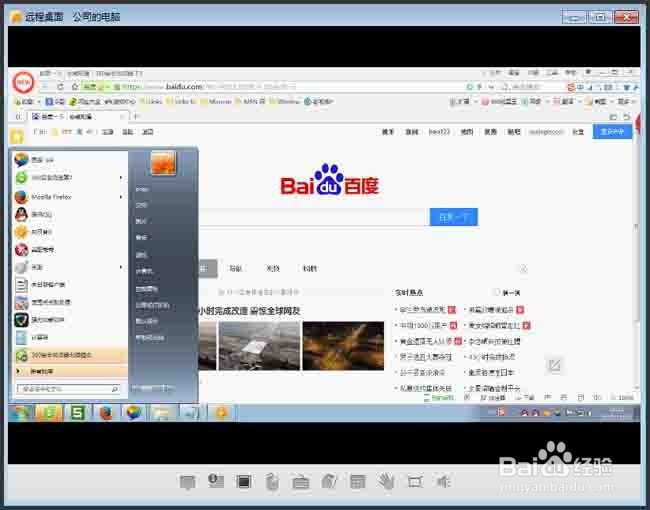Open the red pinwheel program in Start menu
The height and width of the screenshot is (510, 650).
(68, 250)
